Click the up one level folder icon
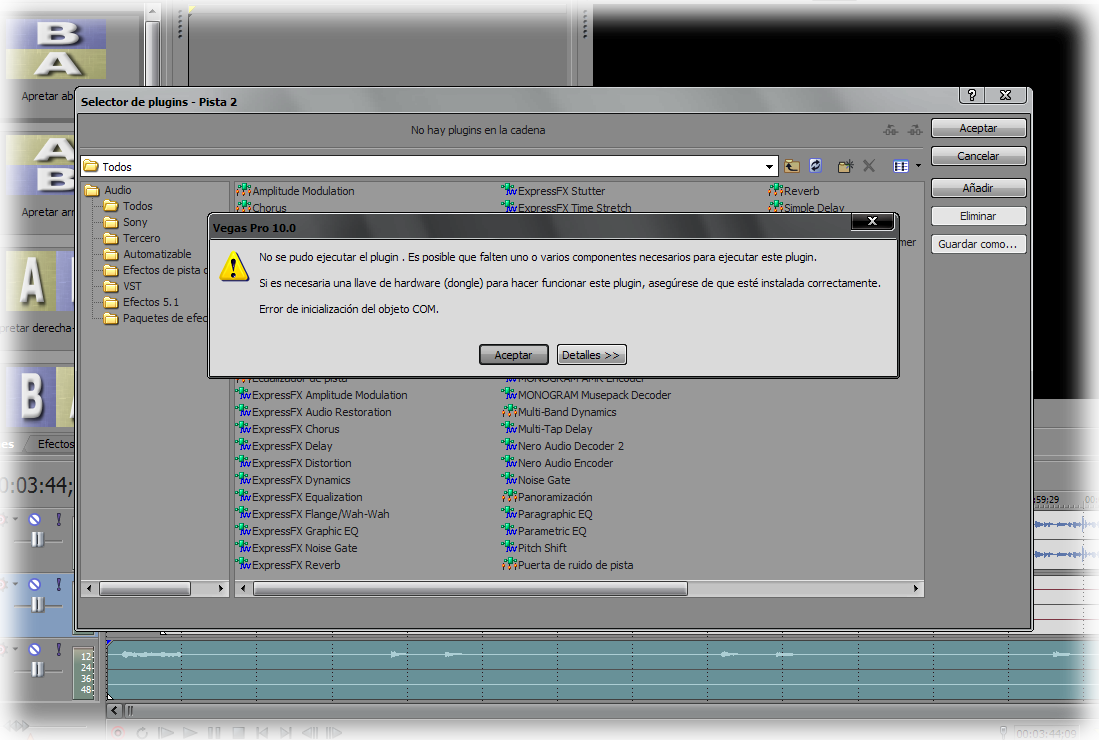This screenshot has height=740, width=1099. coord(792,166)
